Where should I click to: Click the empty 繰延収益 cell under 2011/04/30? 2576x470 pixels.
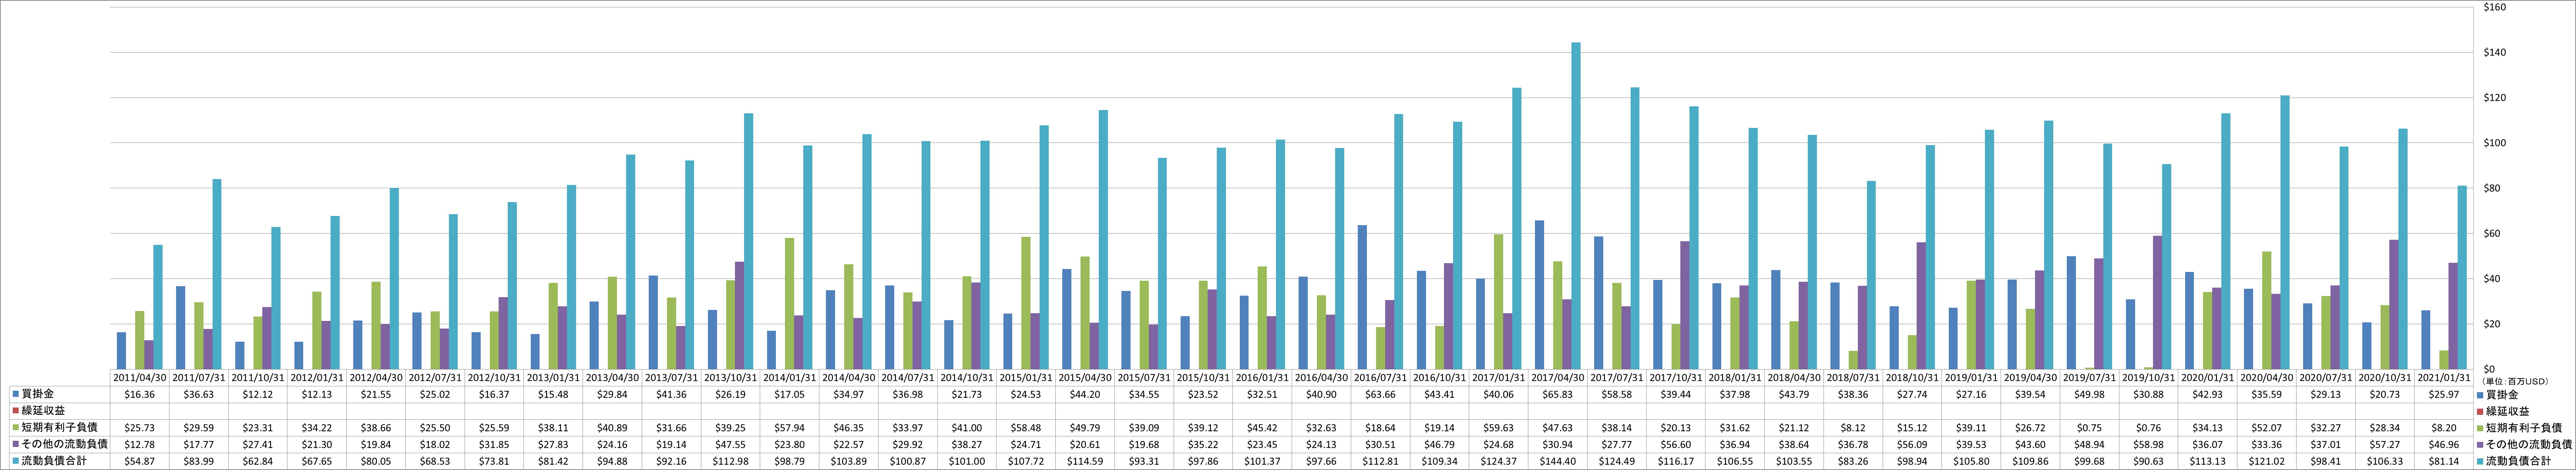[139, 411]
